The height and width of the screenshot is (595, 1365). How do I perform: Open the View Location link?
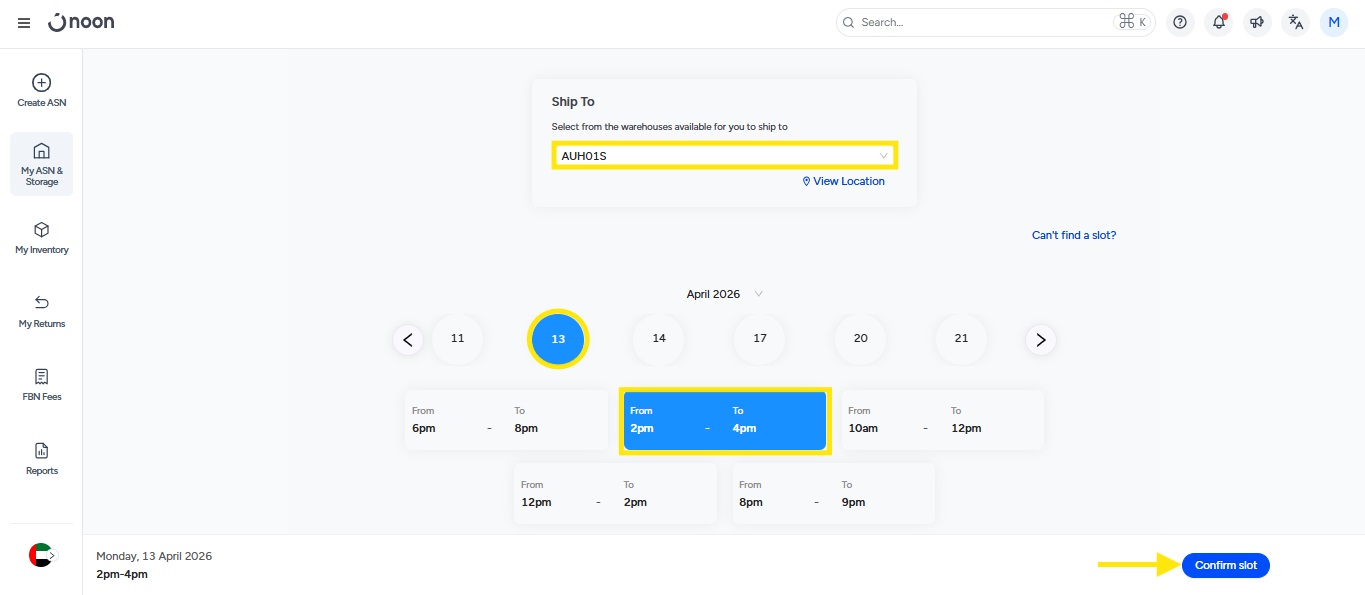(843, 182)
